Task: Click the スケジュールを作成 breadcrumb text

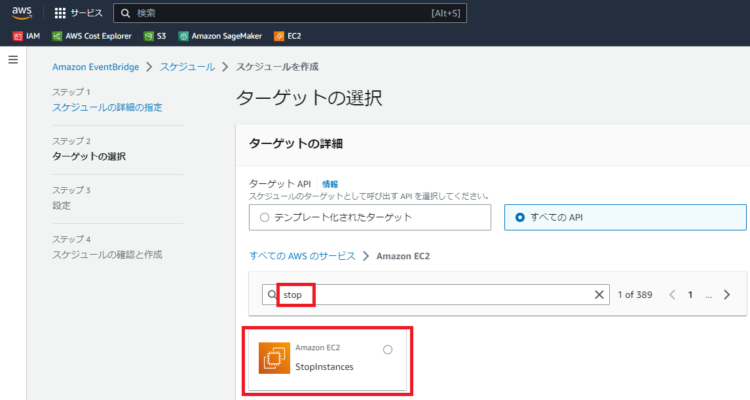Action: 277,67
